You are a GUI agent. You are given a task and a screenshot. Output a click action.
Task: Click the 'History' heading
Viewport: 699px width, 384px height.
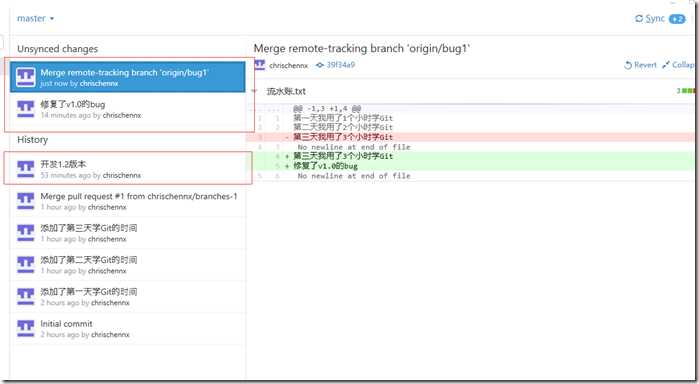click(33, 140)
